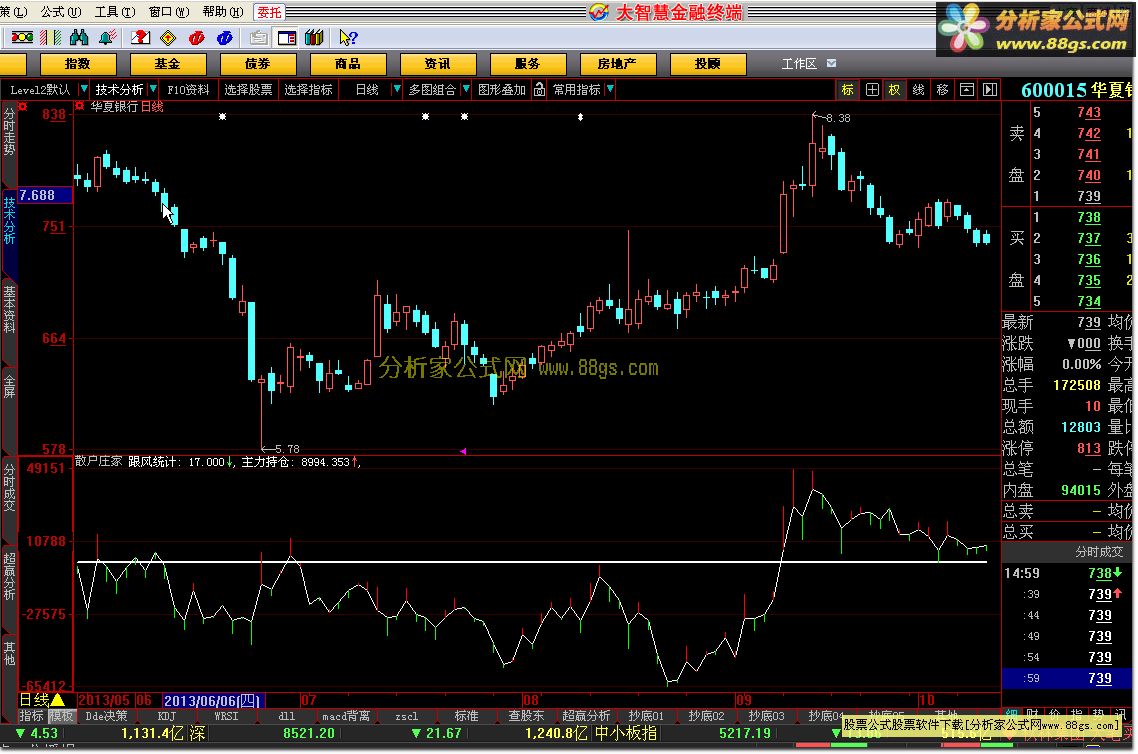
Task: Toggle the 线 drawing button
Action: coord(919,89)
